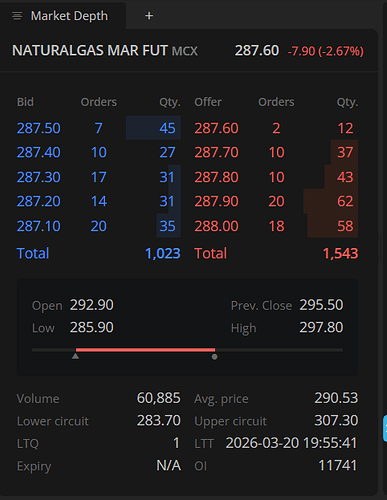
Task: Select bid price 287.30
Action: pos(39,177)
